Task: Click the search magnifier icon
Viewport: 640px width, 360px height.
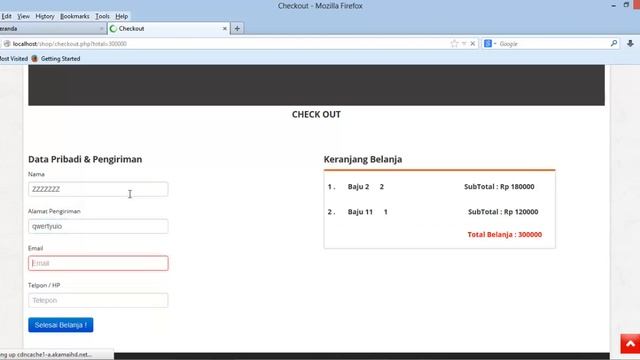Action: [x=614, y=43]
